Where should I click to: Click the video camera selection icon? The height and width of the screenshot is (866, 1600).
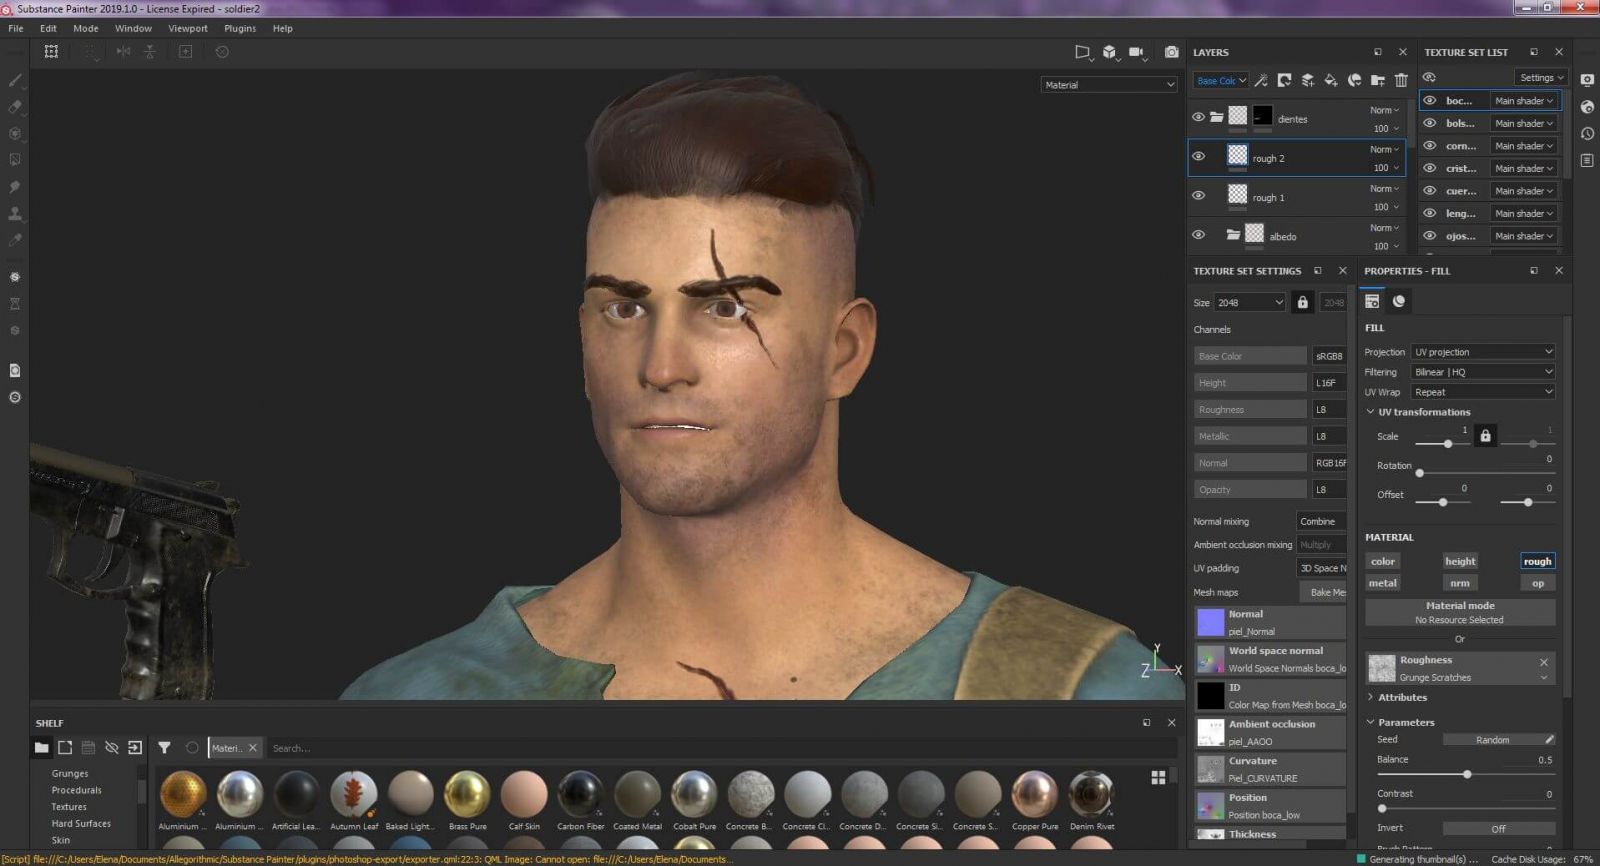(x=1137, y=52)
